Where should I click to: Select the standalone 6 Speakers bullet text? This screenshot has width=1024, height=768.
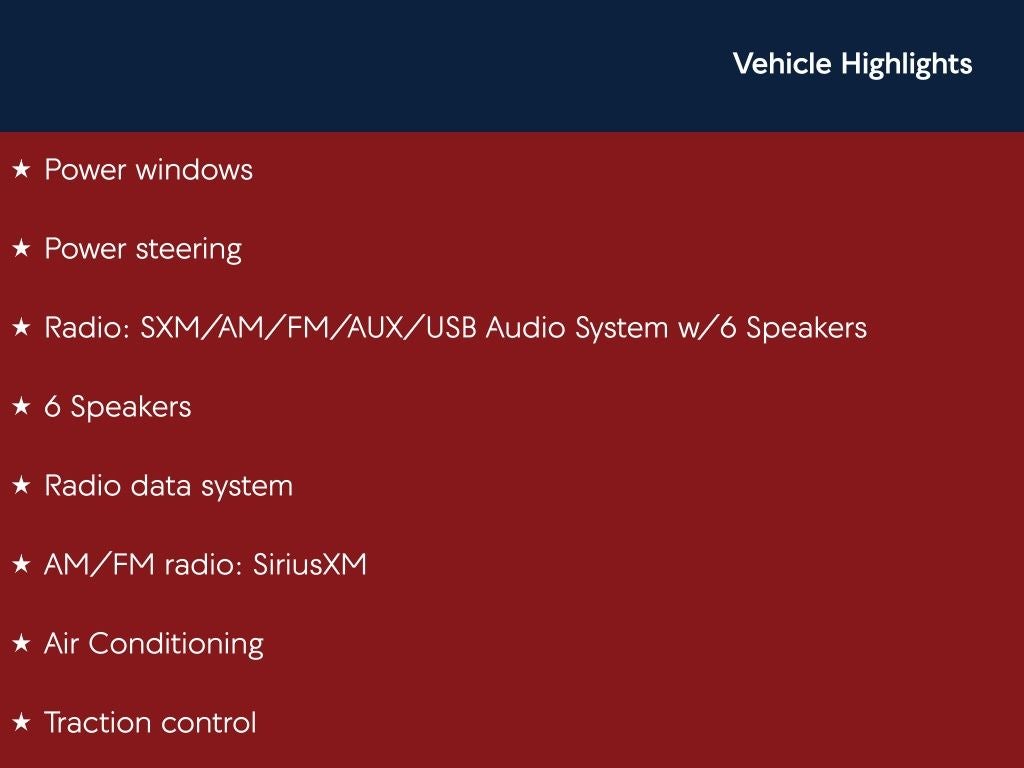click(117, 407)
